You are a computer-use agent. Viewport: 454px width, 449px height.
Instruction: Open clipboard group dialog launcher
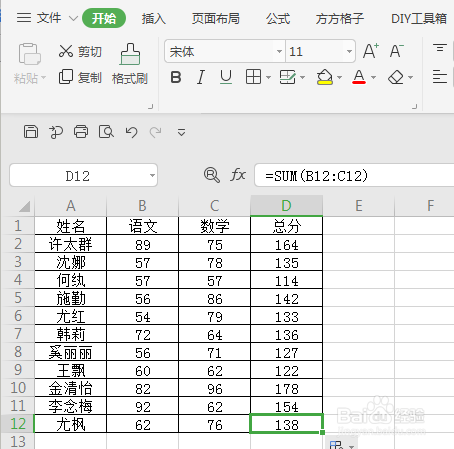pos(151,106)
